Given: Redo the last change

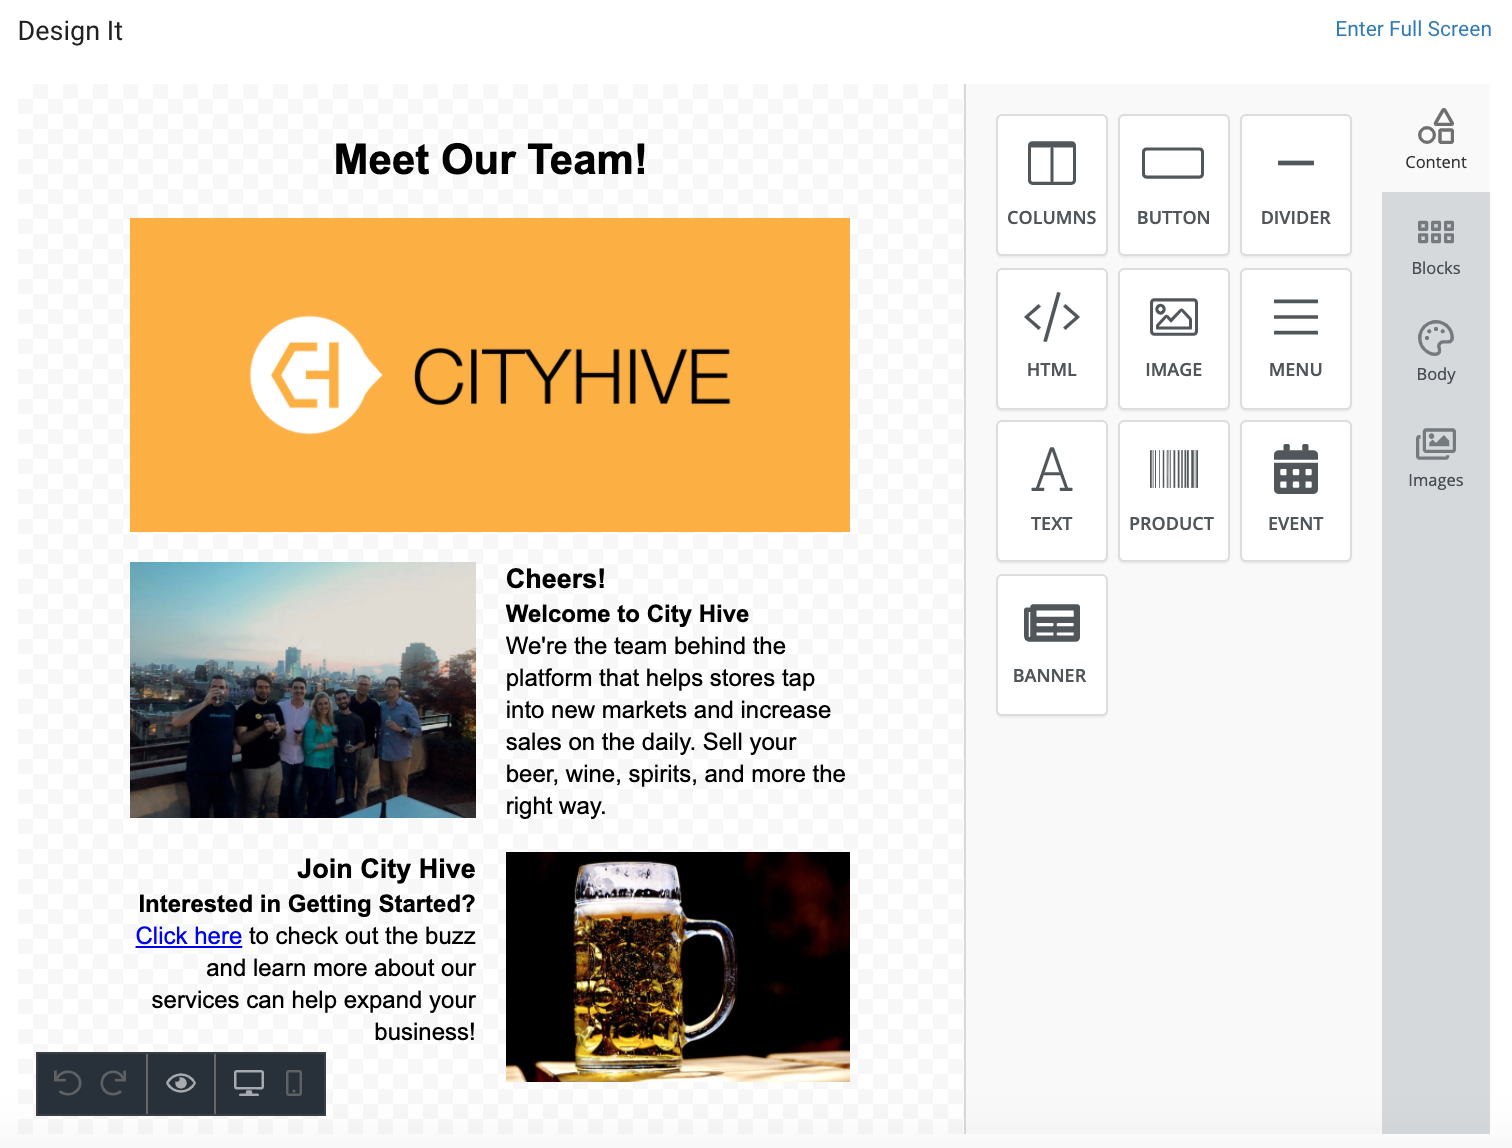Looking at the screenshot, I should pos(114,1083).
